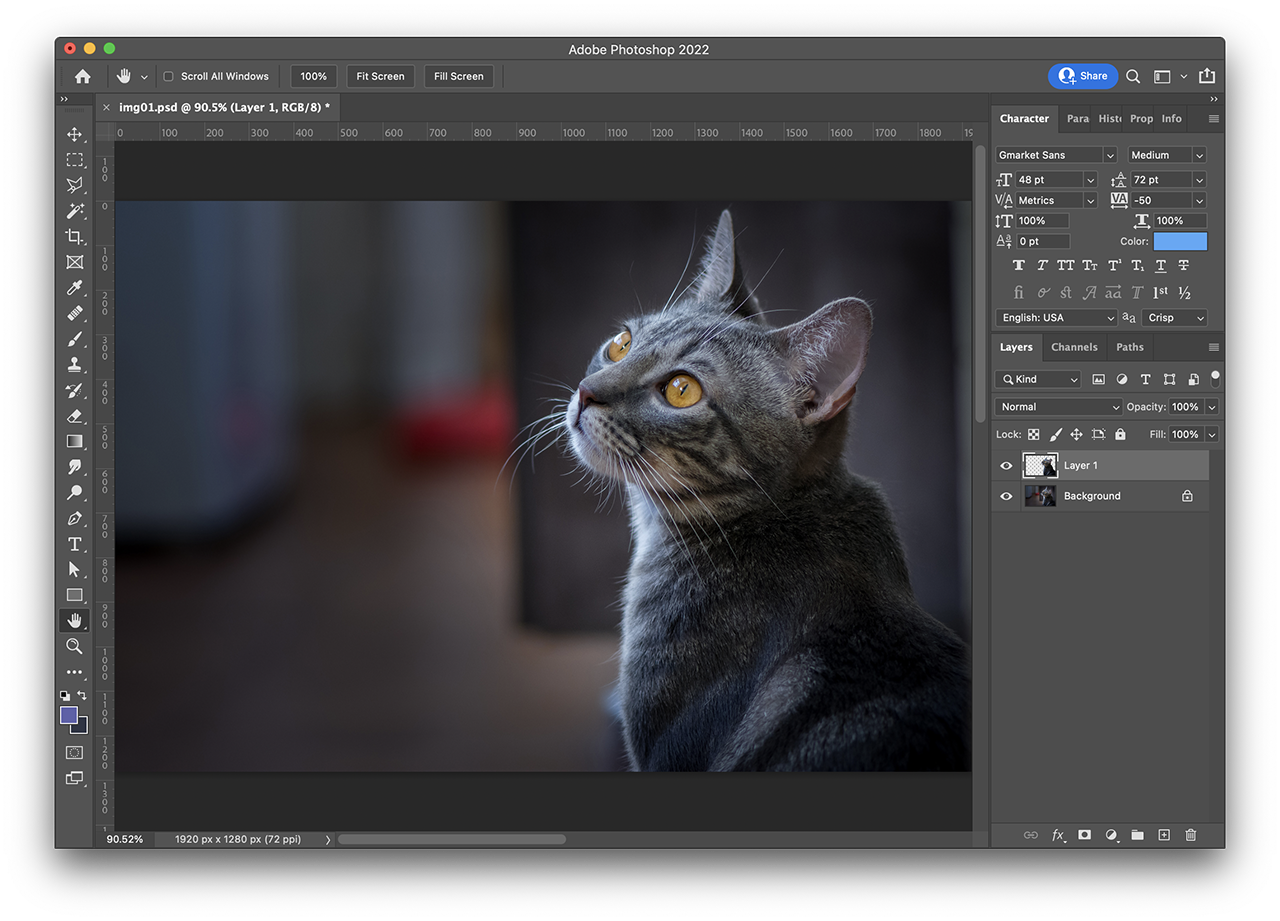Image resolution: width=1280 pixels, height=921 pixels.
Task: Select the Dodge tool
Action: click(x=74, y=492)
